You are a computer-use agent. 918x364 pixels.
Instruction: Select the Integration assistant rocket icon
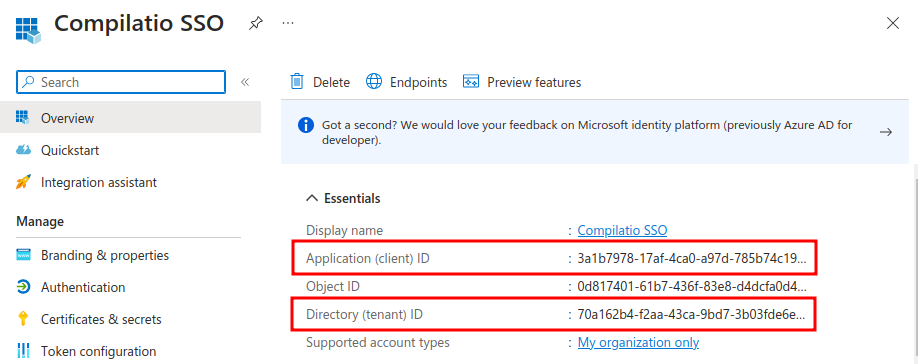click(23, 183)
